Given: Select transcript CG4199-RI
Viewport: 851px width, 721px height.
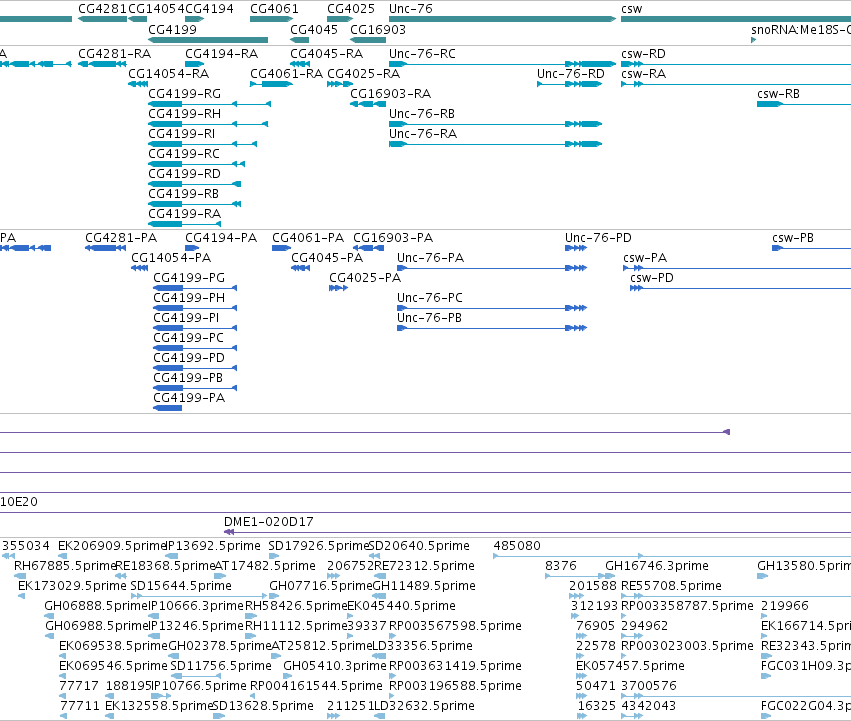Looking at the screenshot, I should (202, 144).
